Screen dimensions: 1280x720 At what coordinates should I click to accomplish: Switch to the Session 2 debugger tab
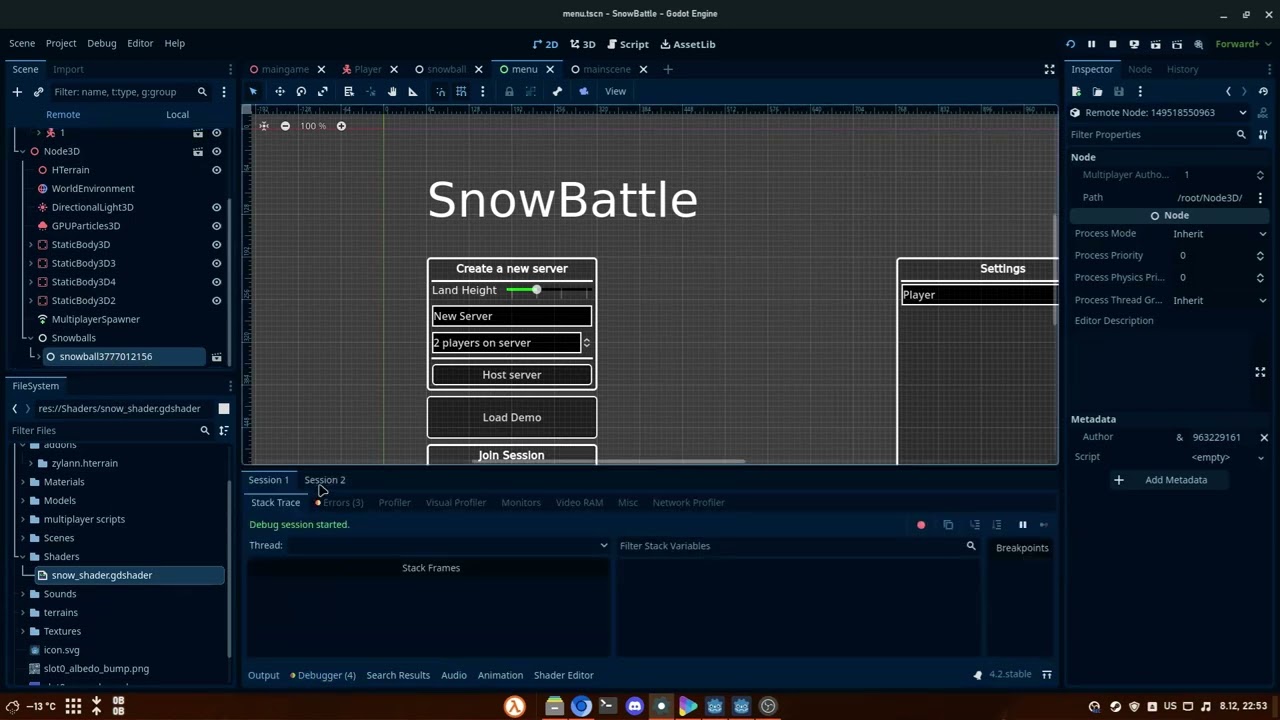click(324, 480)
